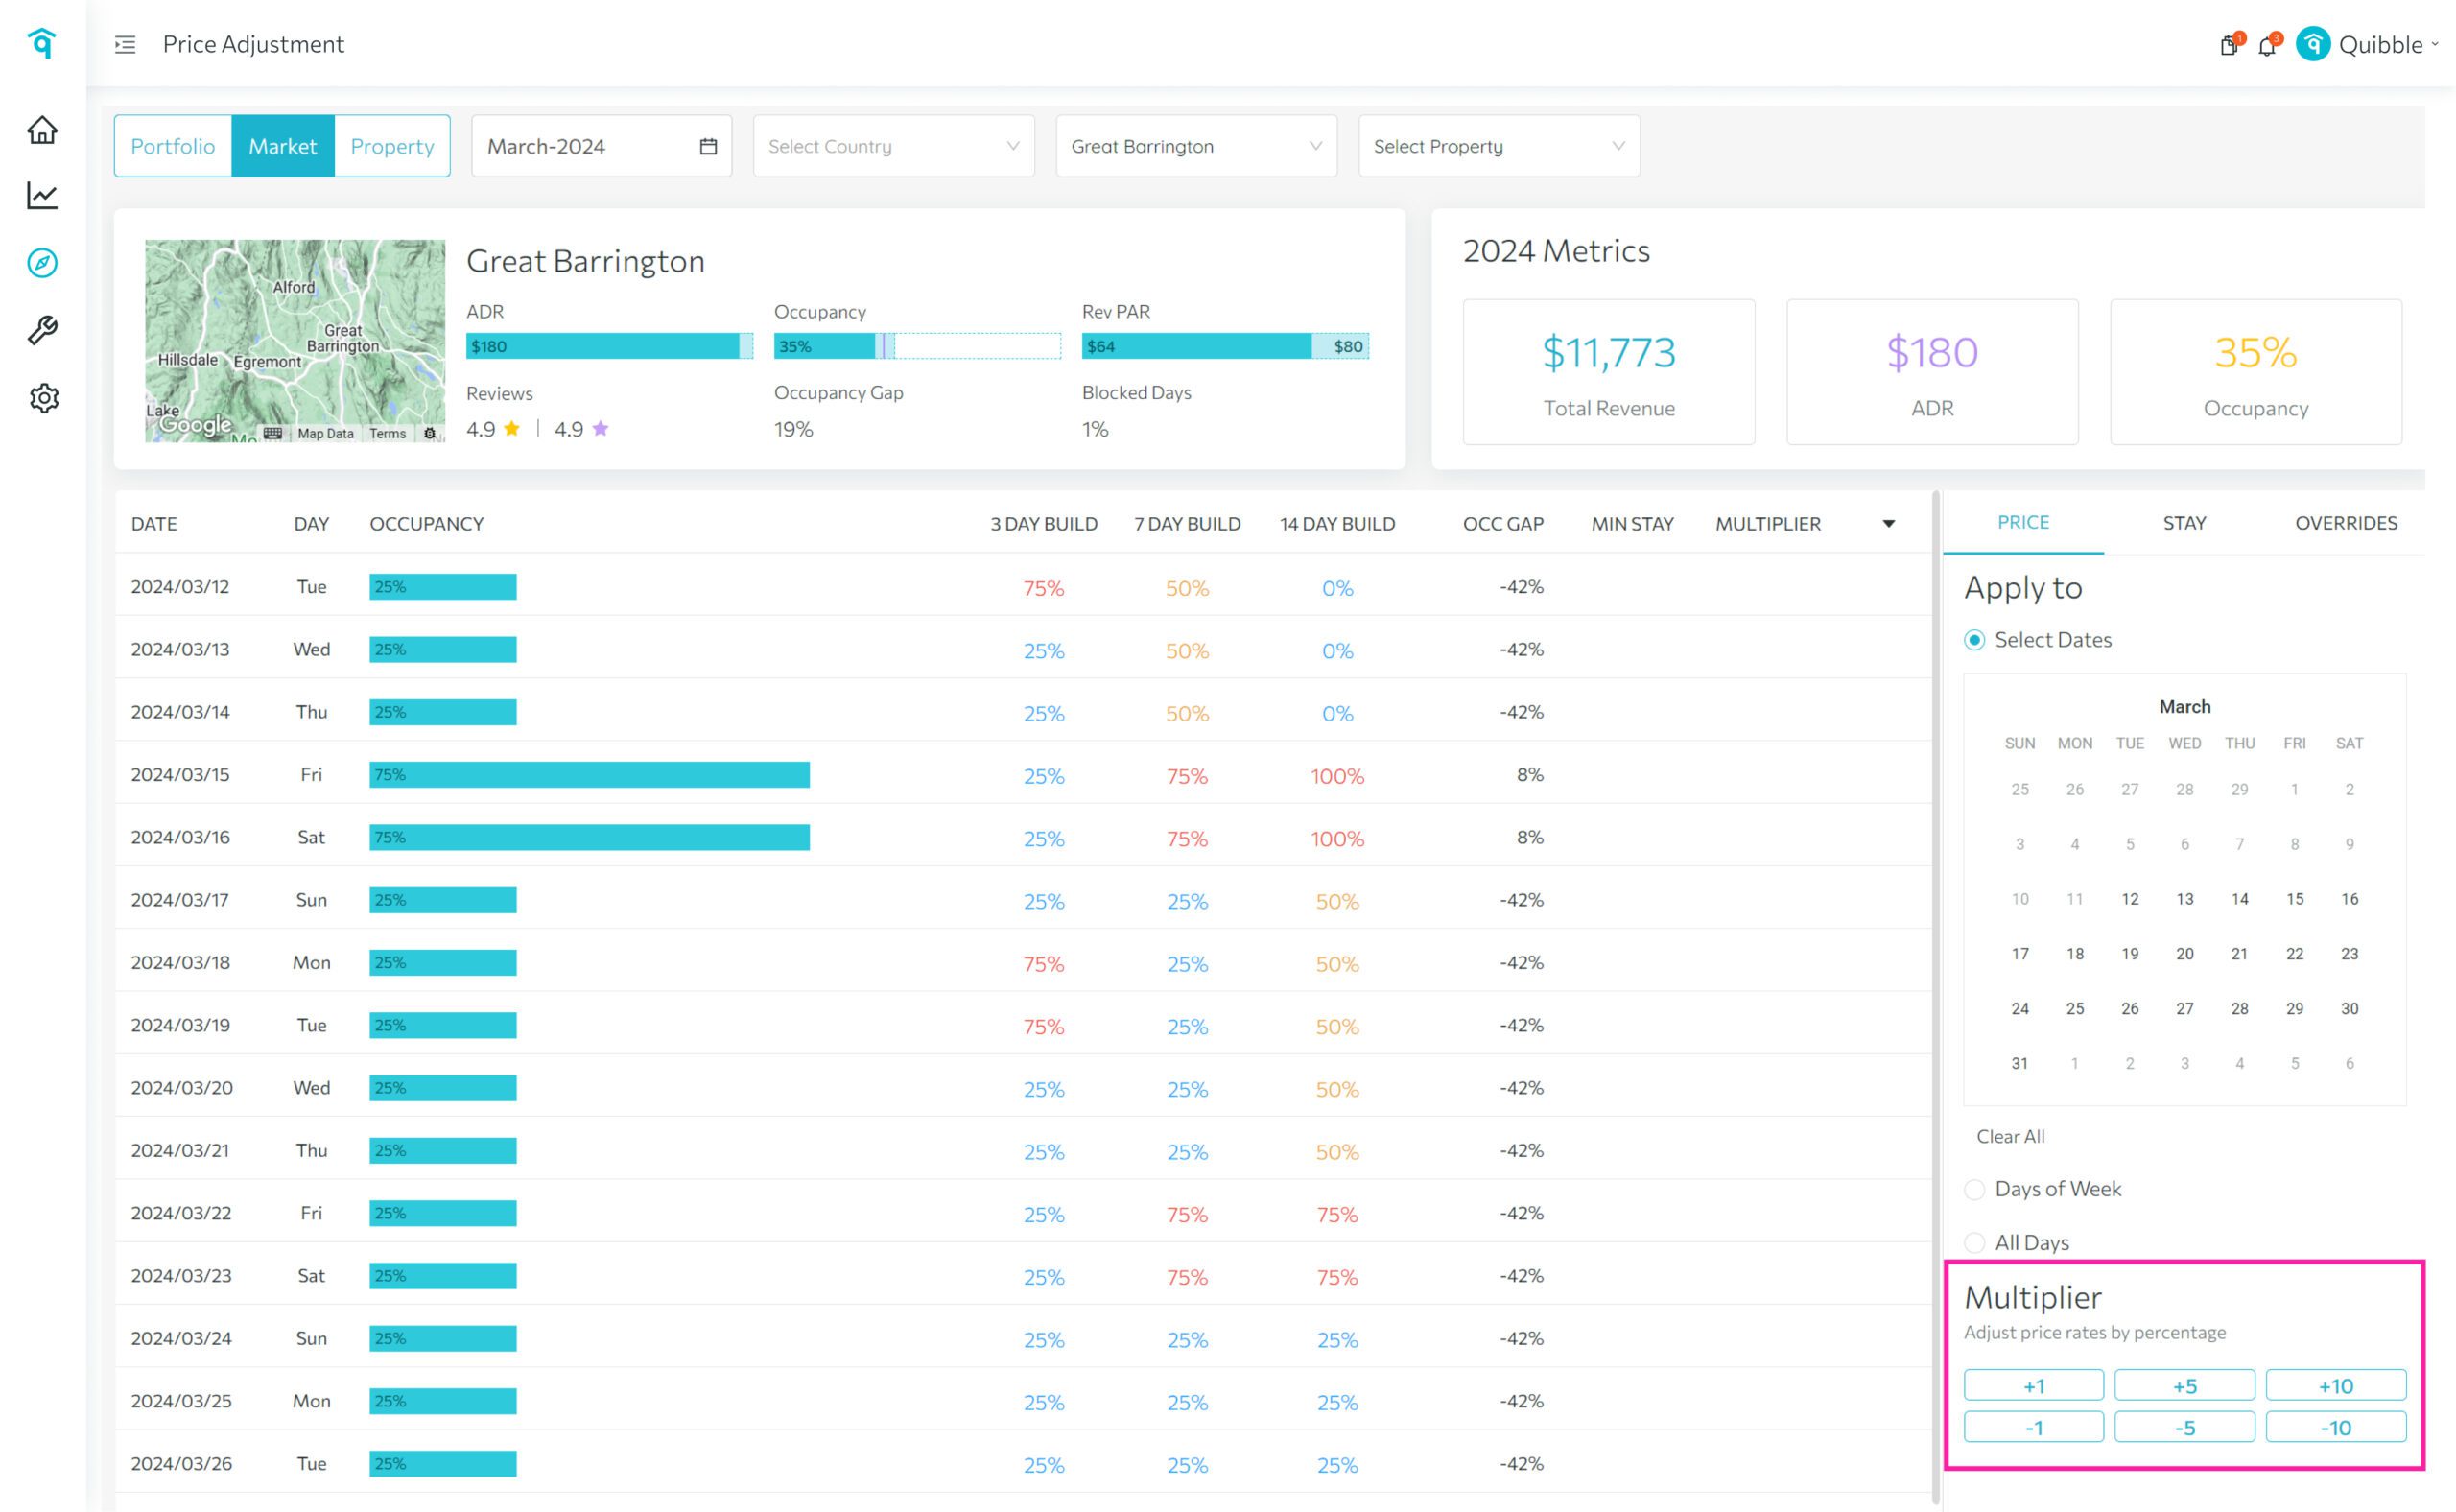The image size is (2456, 1512).
Task: Open the analytics chart sidebar icon
Action: [42, 195]
